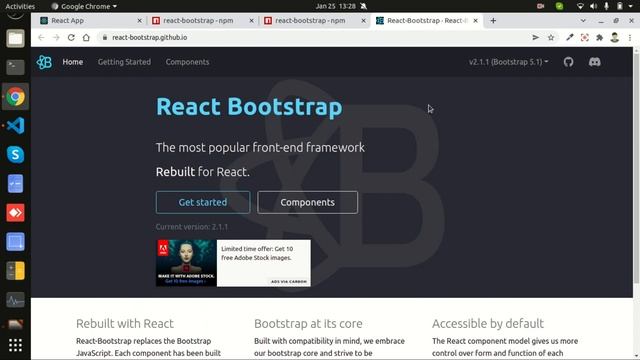Click the 'Current version: 2.1.1' text
Image resolution: width=640 pixels, height=360 pixels.
click(192, 227)
